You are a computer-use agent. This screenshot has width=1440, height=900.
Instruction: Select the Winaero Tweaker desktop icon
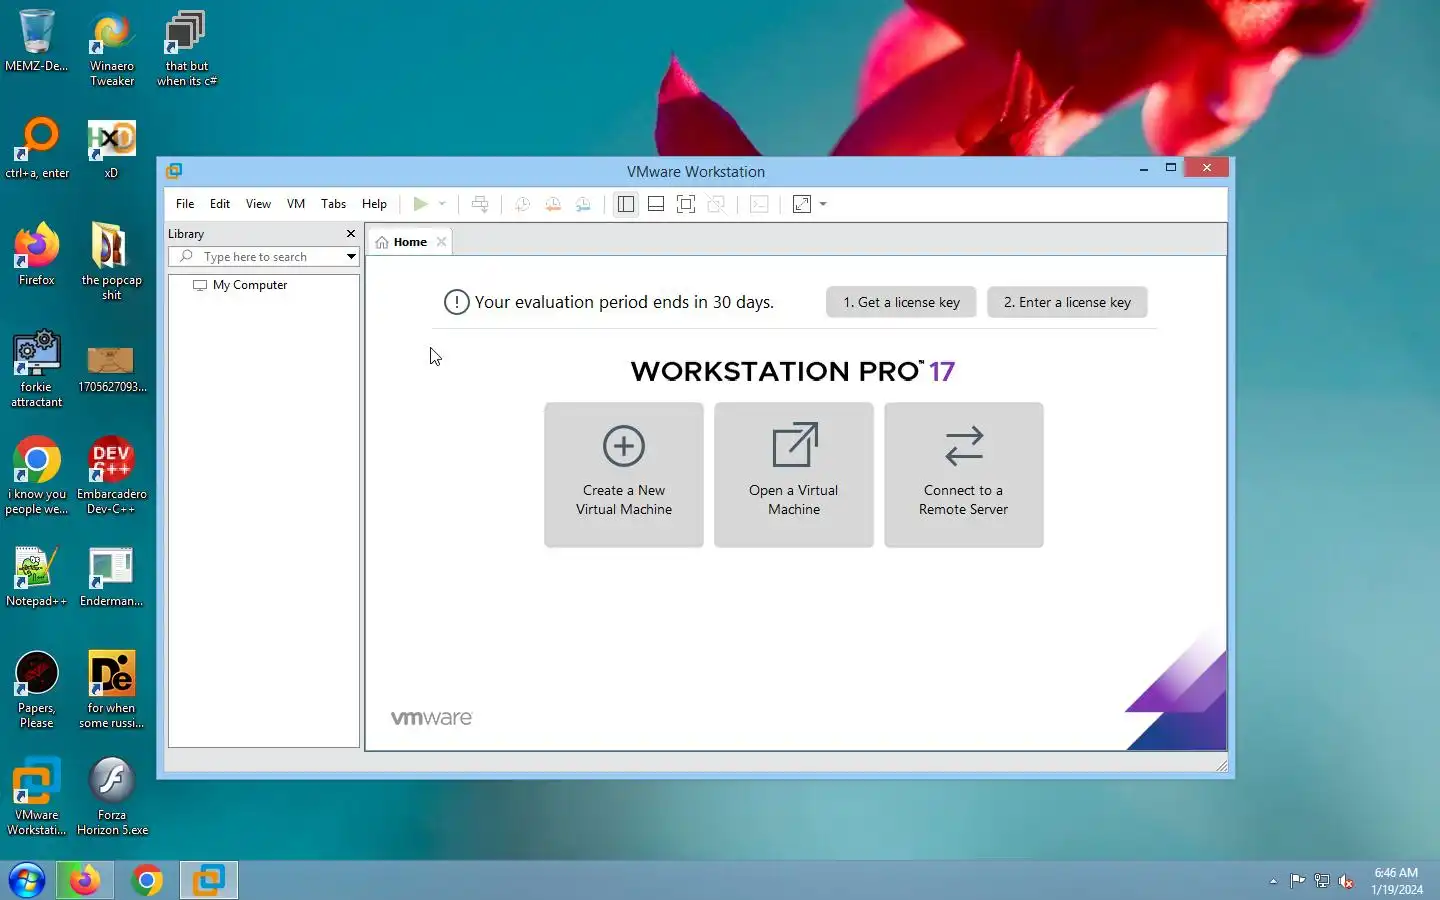(x=112, y=48)
